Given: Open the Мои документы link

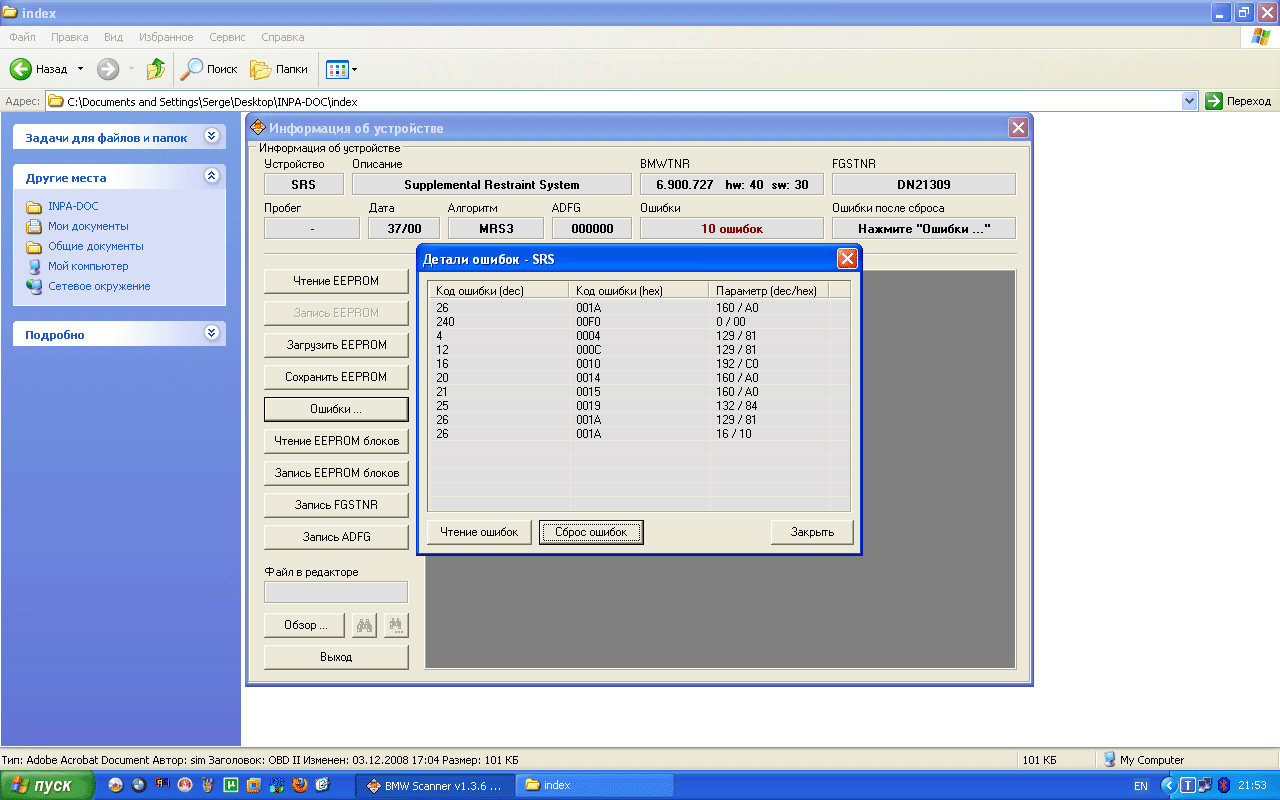Looking at the screenshot, I should click(88, 226).
